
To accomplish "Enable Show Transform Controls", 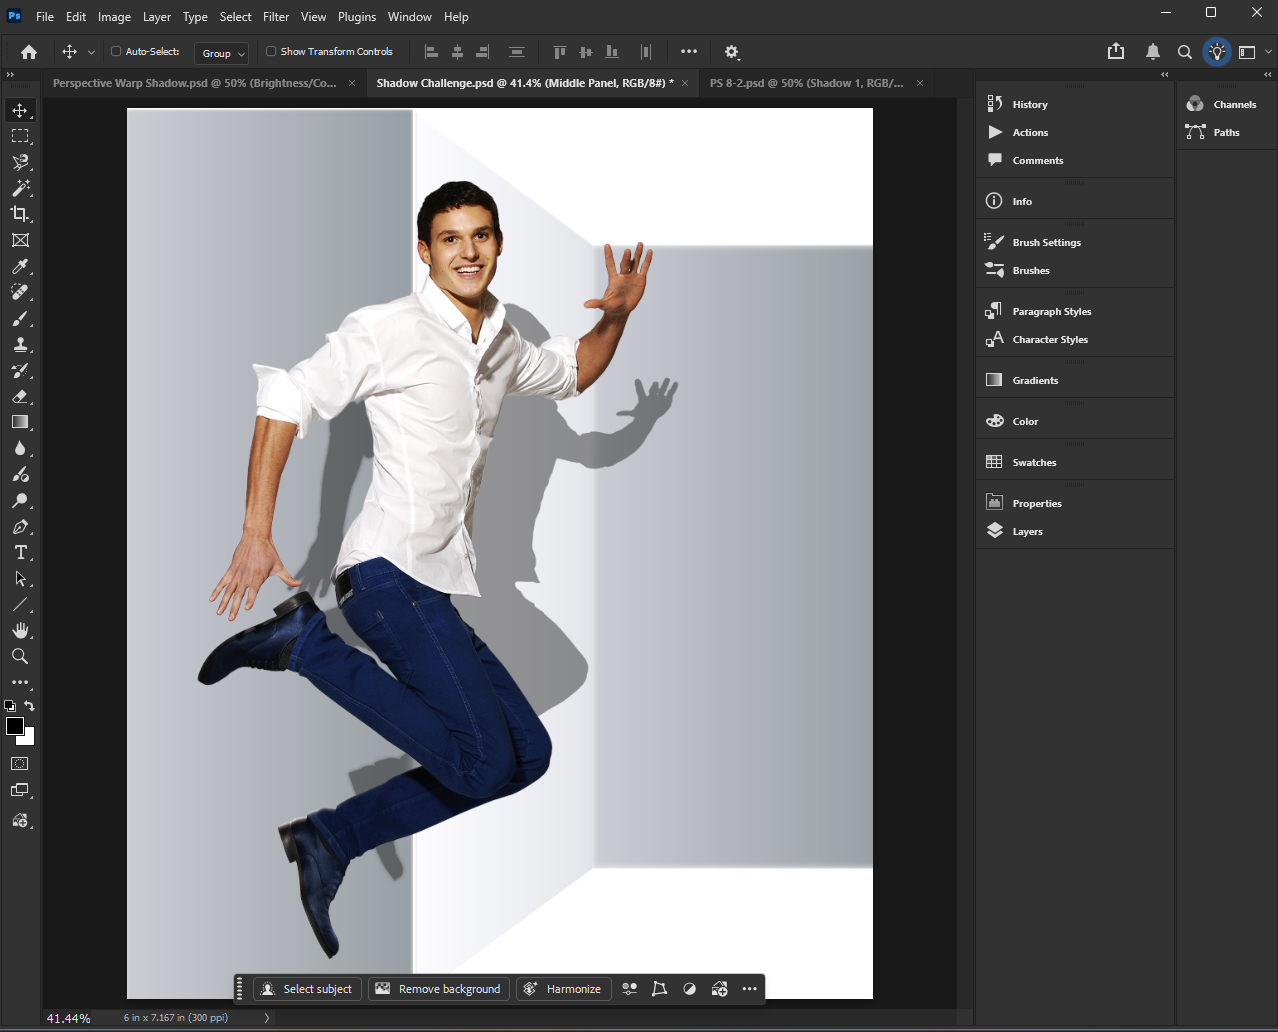I will 271,51.
